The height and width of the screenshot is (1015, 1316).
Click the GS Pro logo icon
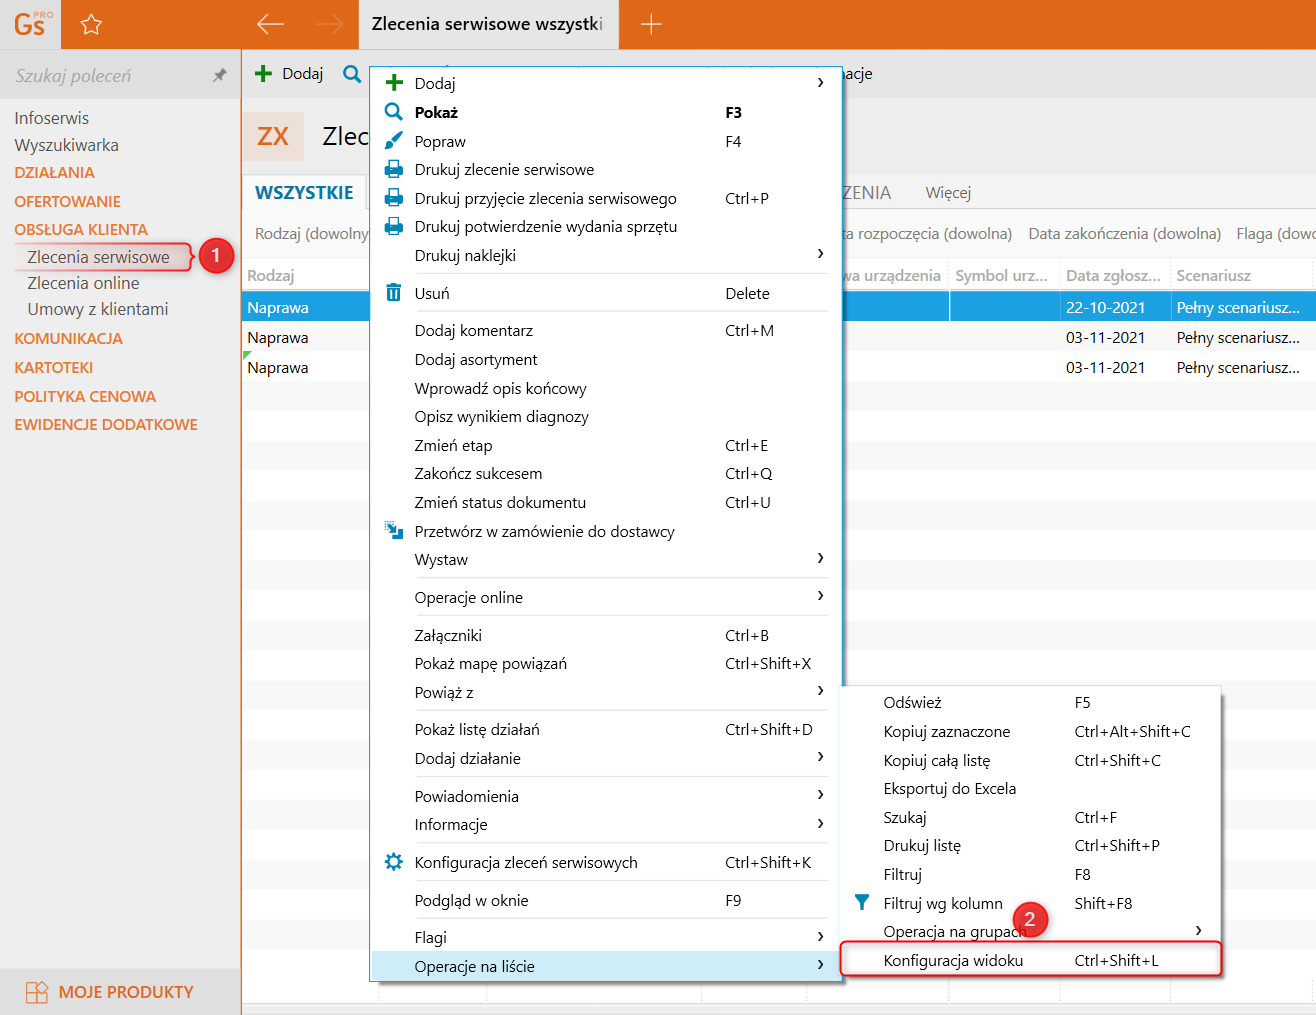click(x=31, y=24)
